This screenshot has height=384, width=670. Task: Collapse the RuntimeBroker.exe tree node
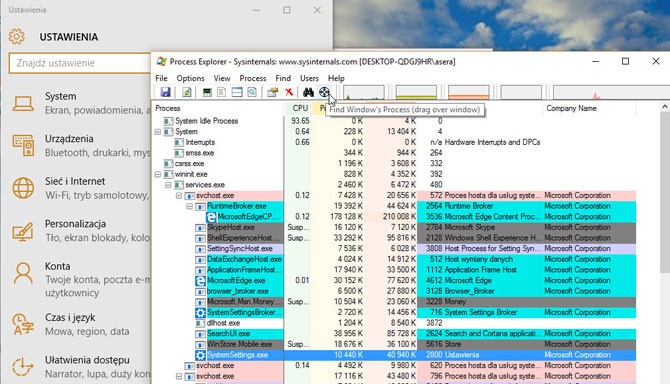(x=190, y=206)
